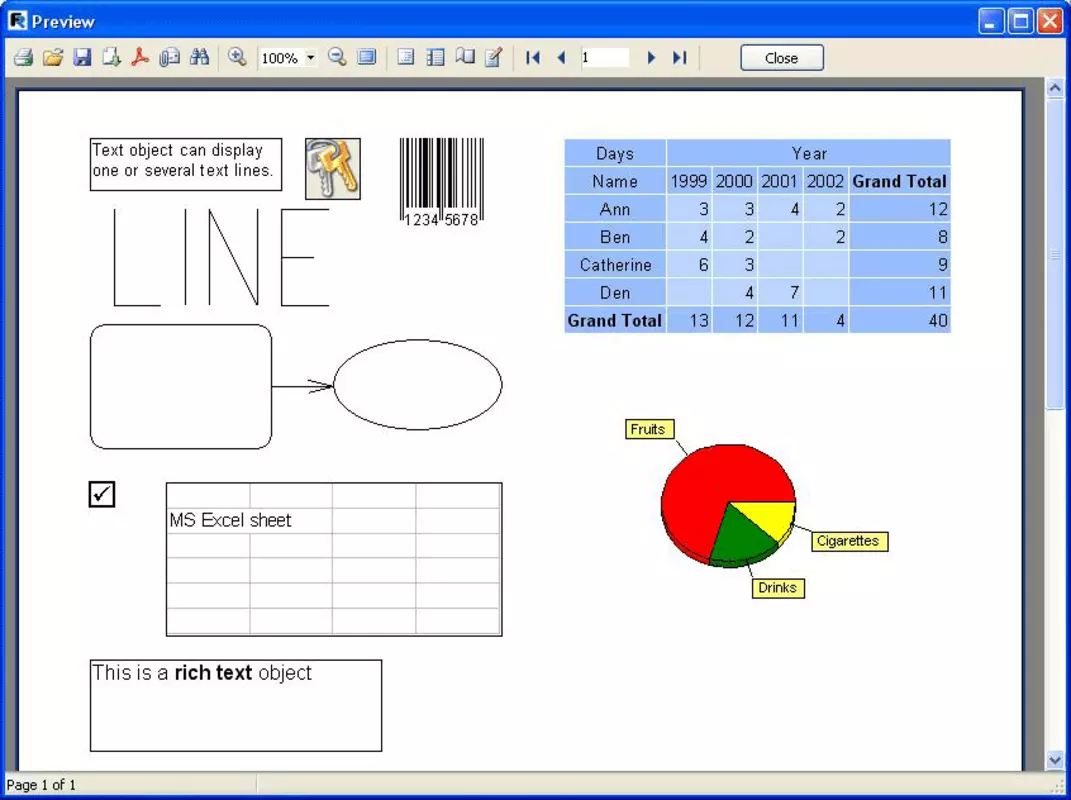Click the '1999' column header
Viewport: 1071px width, 800px height.
click(689, 181)
